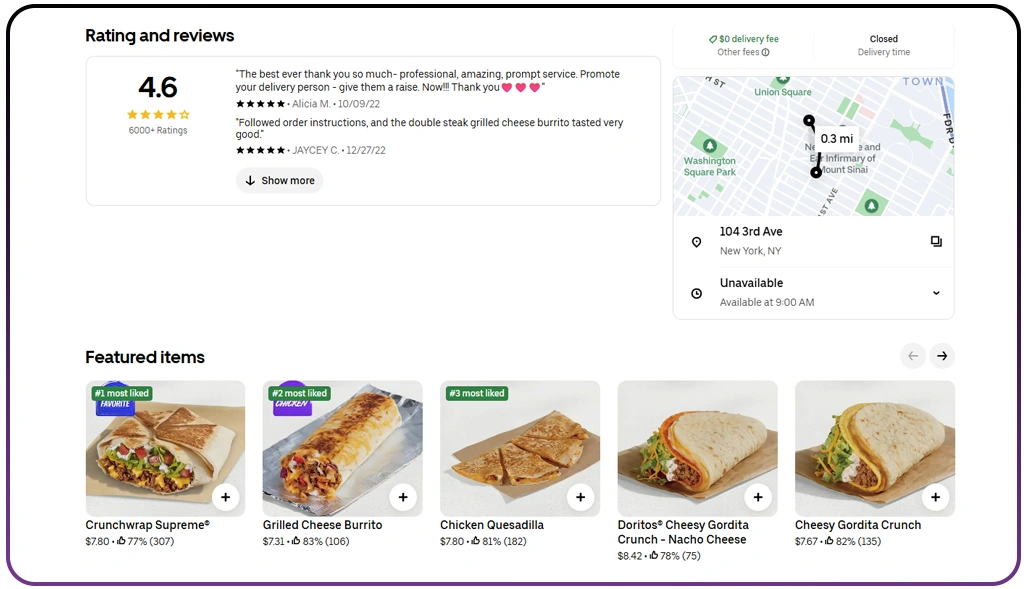Click the Other fees info icon
This screenshot has width=1026, height=589.
[766, 53]
